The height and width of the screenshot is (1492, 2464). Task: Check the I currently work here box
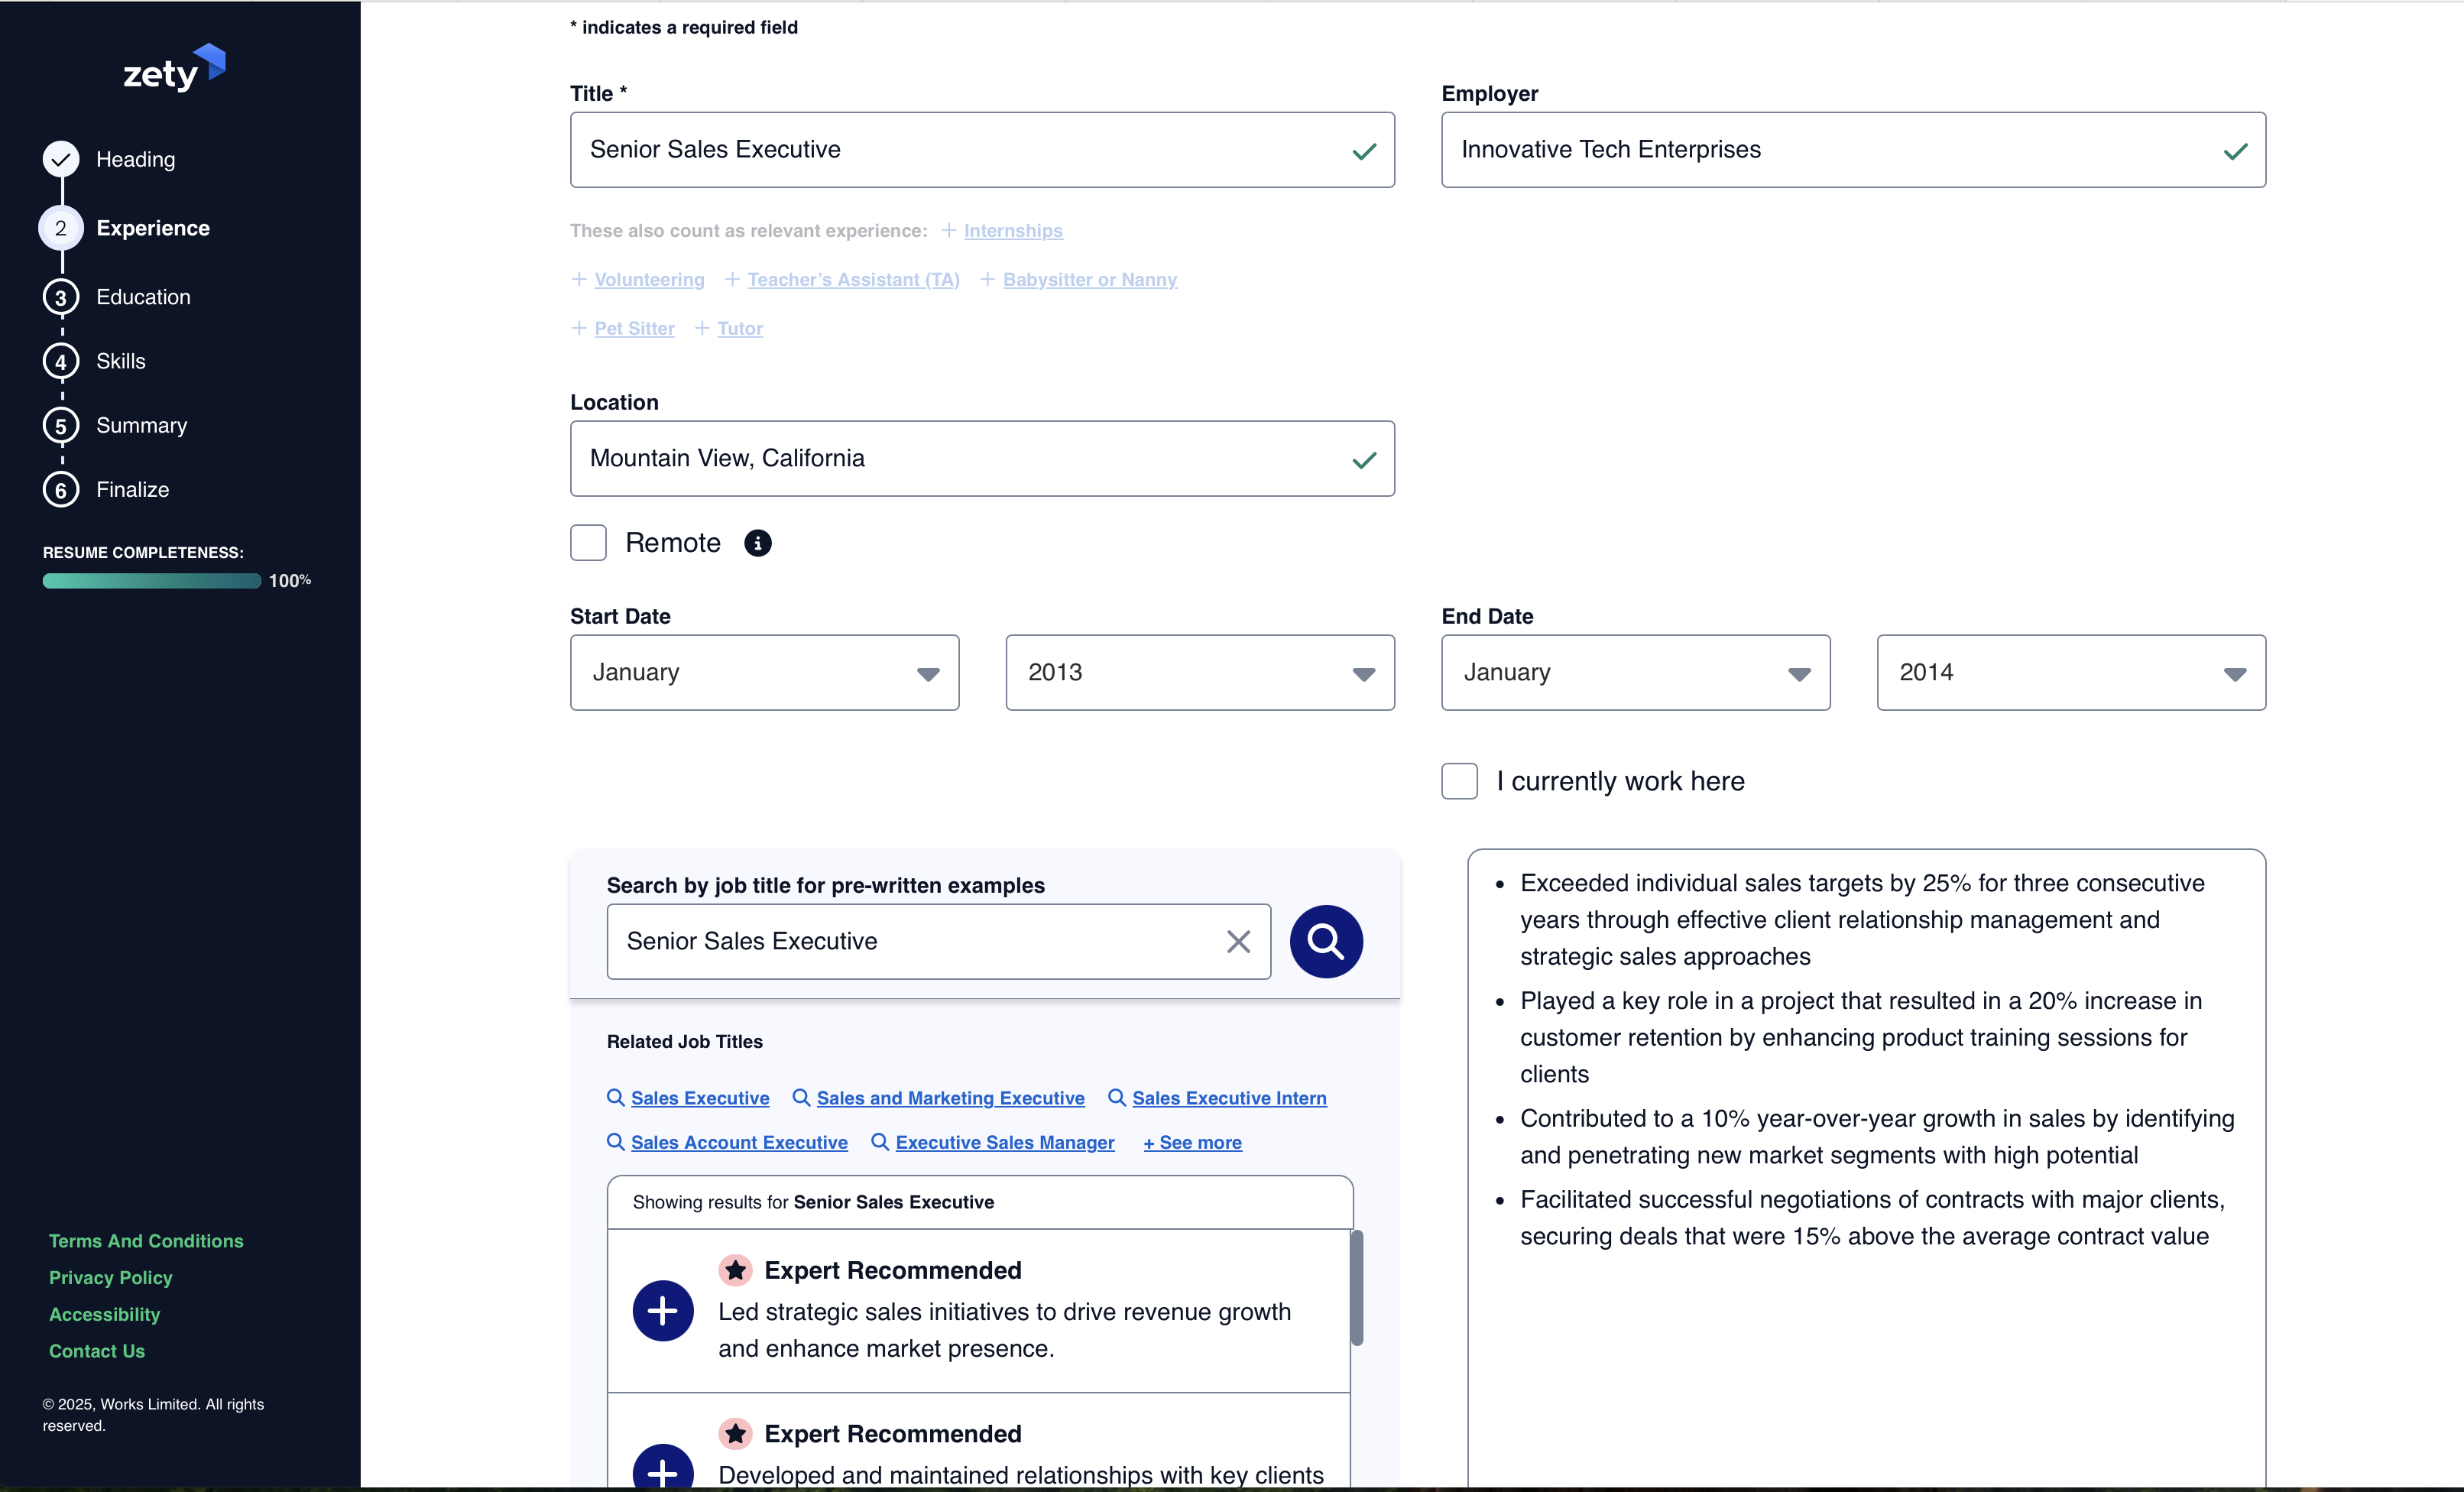pyautogui.click(x=1459, y=781)
